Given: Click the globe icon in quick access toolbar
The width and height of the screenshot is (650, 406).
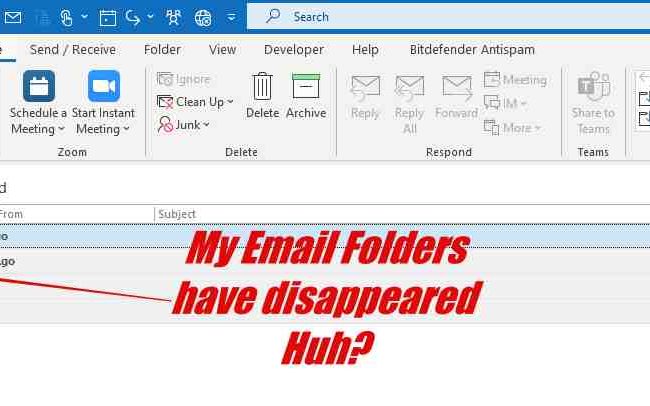Looking at the screenshot, I should (x=203, y=18).
